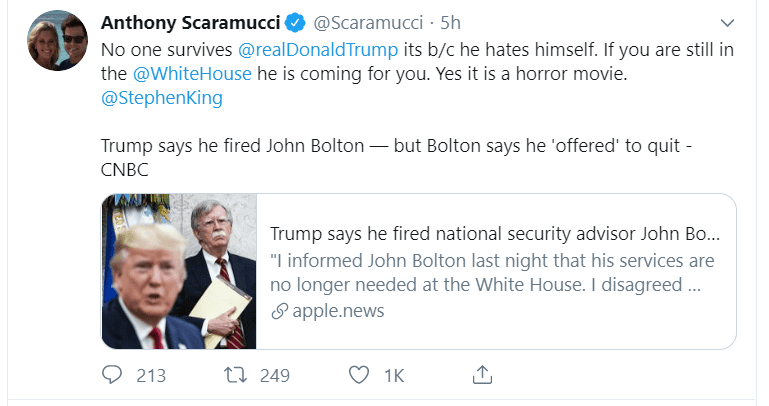Screen dimensions: 769x406
Task: Click the 1K likes count
Action: tap(394, 375)
